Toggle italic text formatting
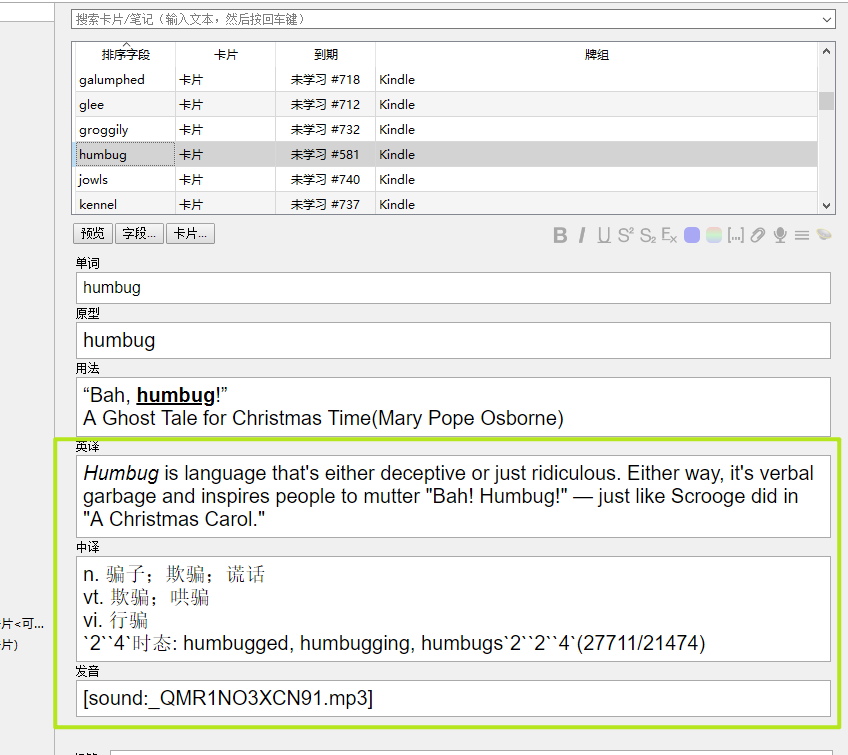 coord(582,235)
